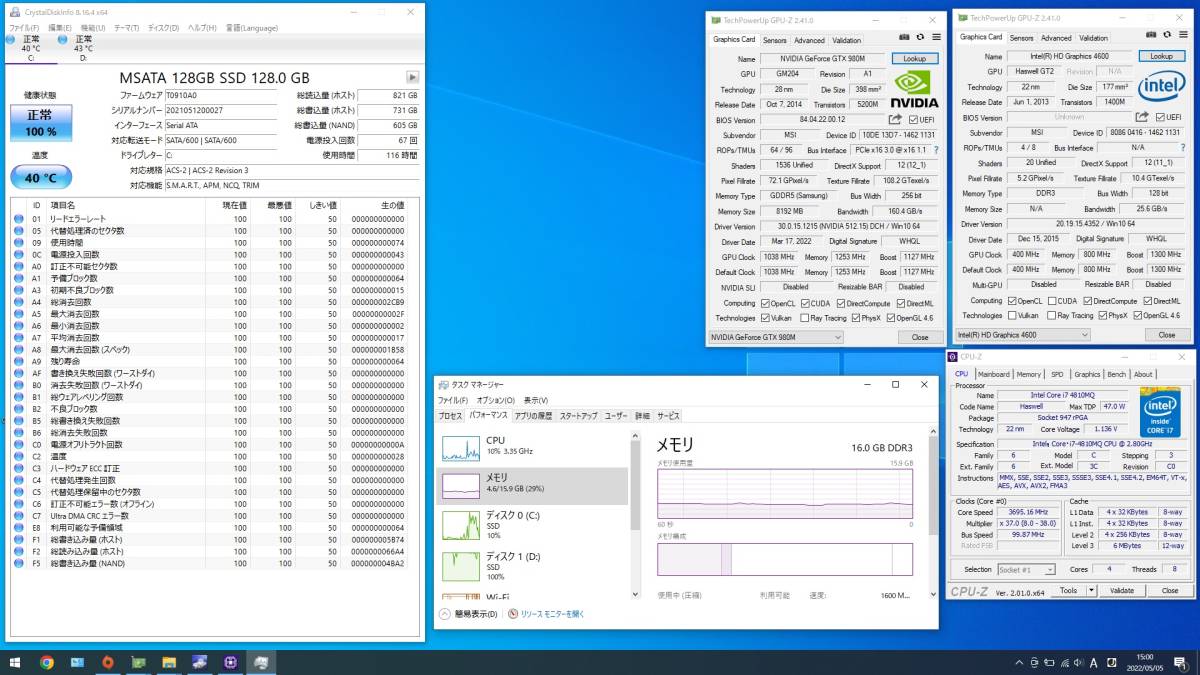Select drive C: status icon in CrystalDiskInfo
1200x675 pixels.
tap(10, 39)
